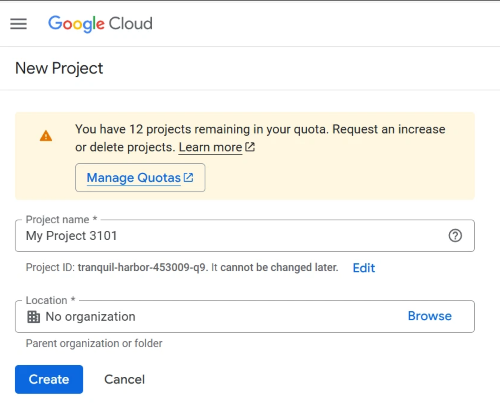Viewport: 500px width, 407px height.
Task: Click the Parent organization or folder hint
Action: (94, 343)
